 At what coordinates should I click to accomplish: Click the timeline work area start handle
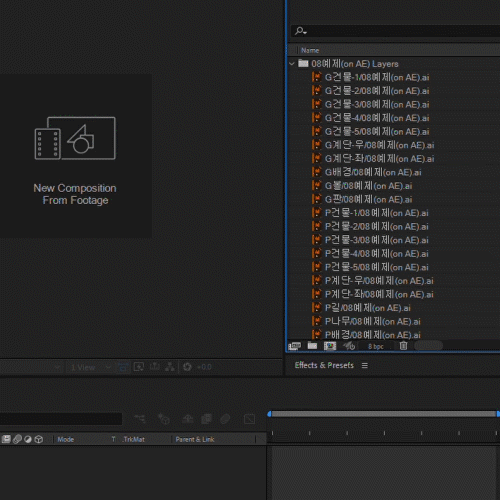pos(269,414)
